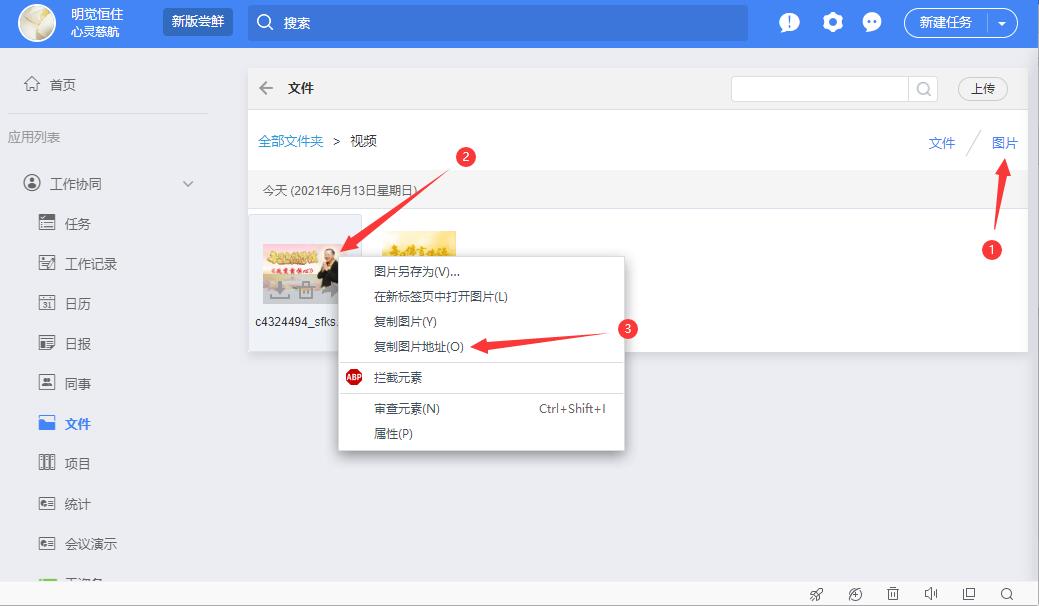Screen dimensions: 1039x606
Task: Click the 会议演示 icon
Action: (x=46, y=543)
